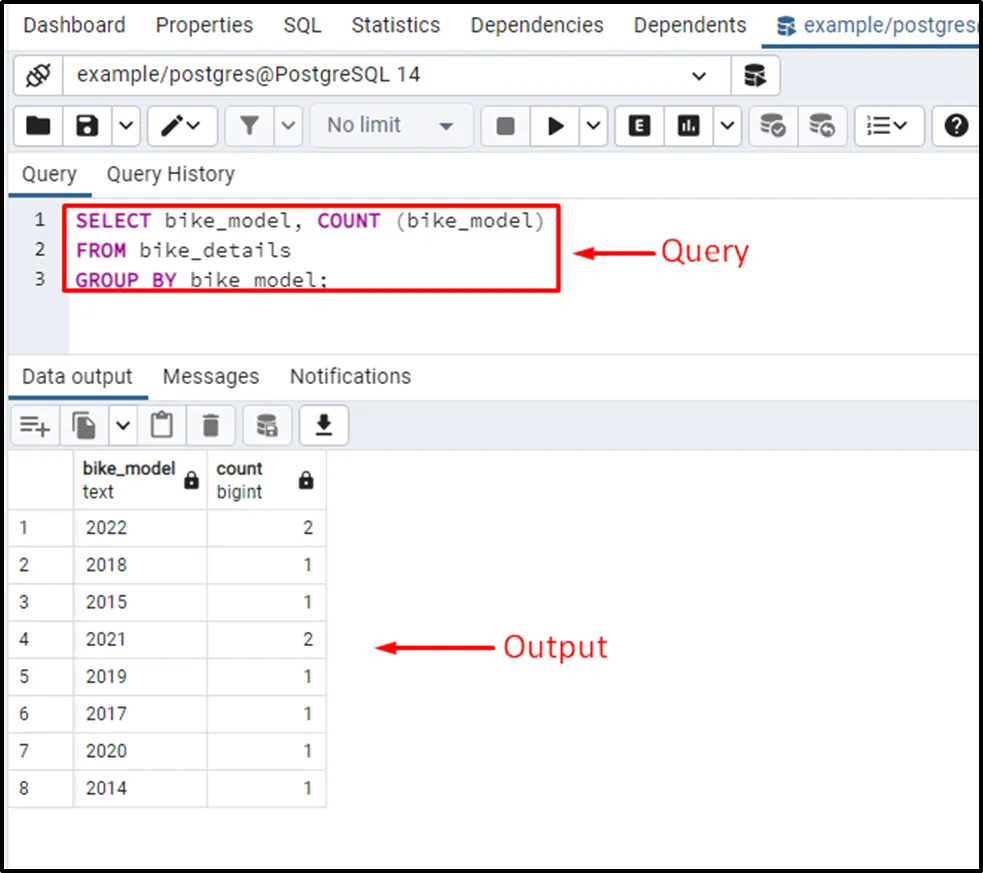983x873 pixels.
Task: Click the copy rows icon
Action: click(84, 426)
